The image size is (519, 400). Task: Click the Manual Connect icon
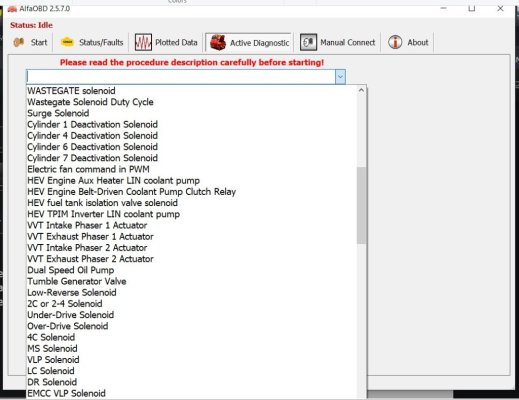[308, 42]
